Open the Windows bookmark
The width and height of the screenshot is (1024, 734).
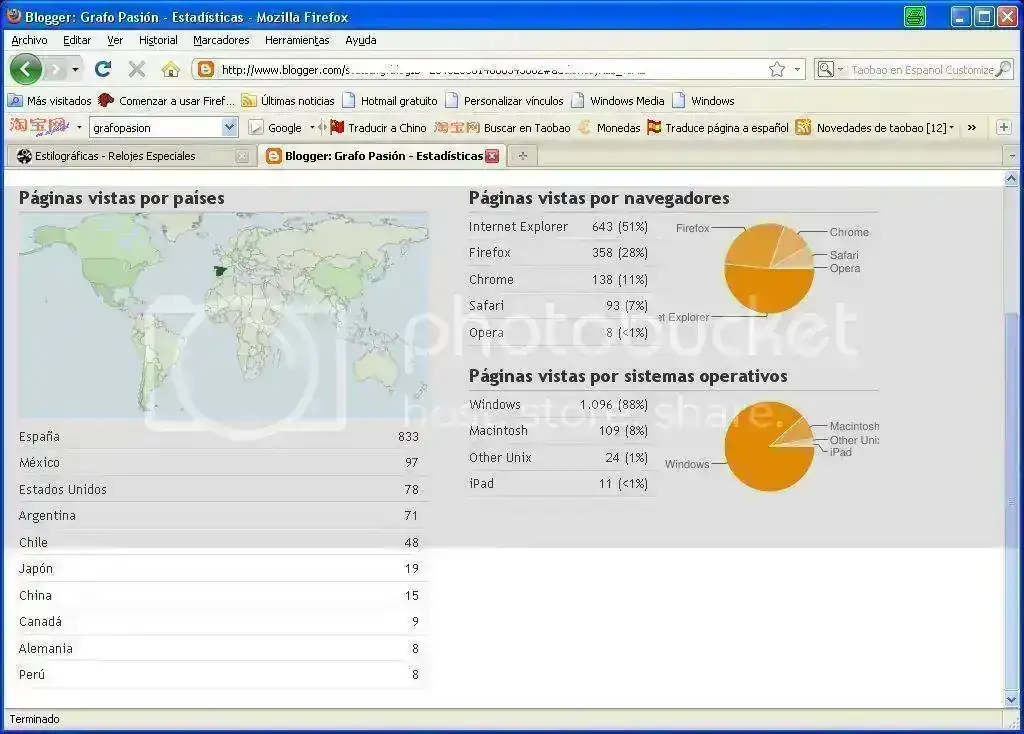click(x=703, y=101)
